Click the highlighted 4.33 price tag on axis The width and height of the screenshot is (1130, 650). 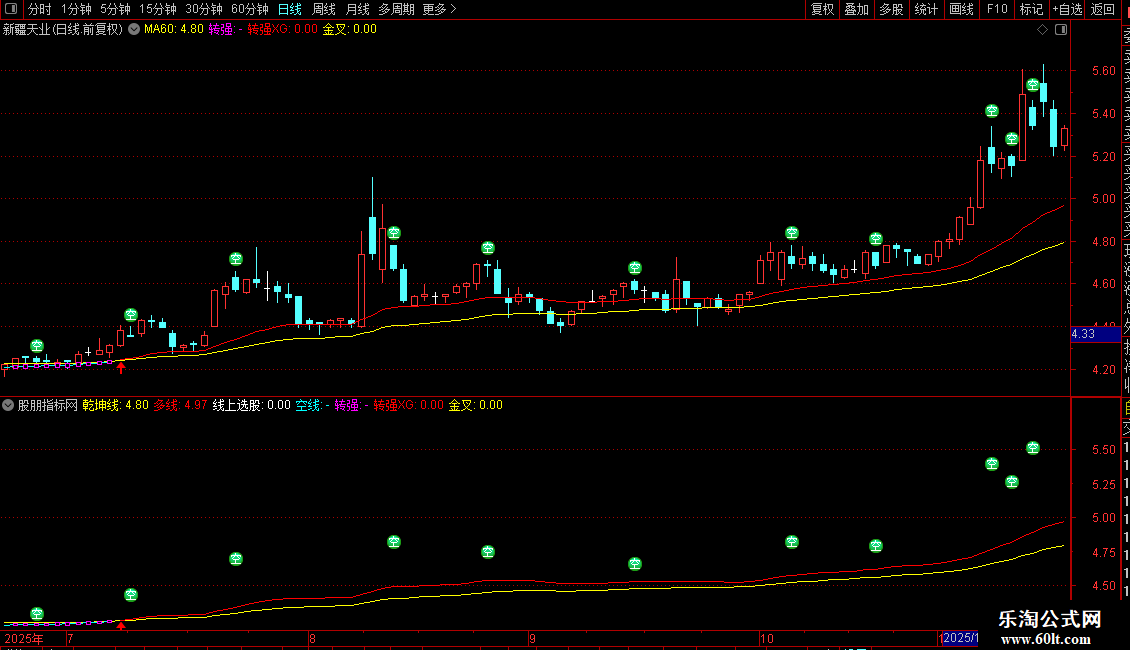click(x=1095, y=334)
